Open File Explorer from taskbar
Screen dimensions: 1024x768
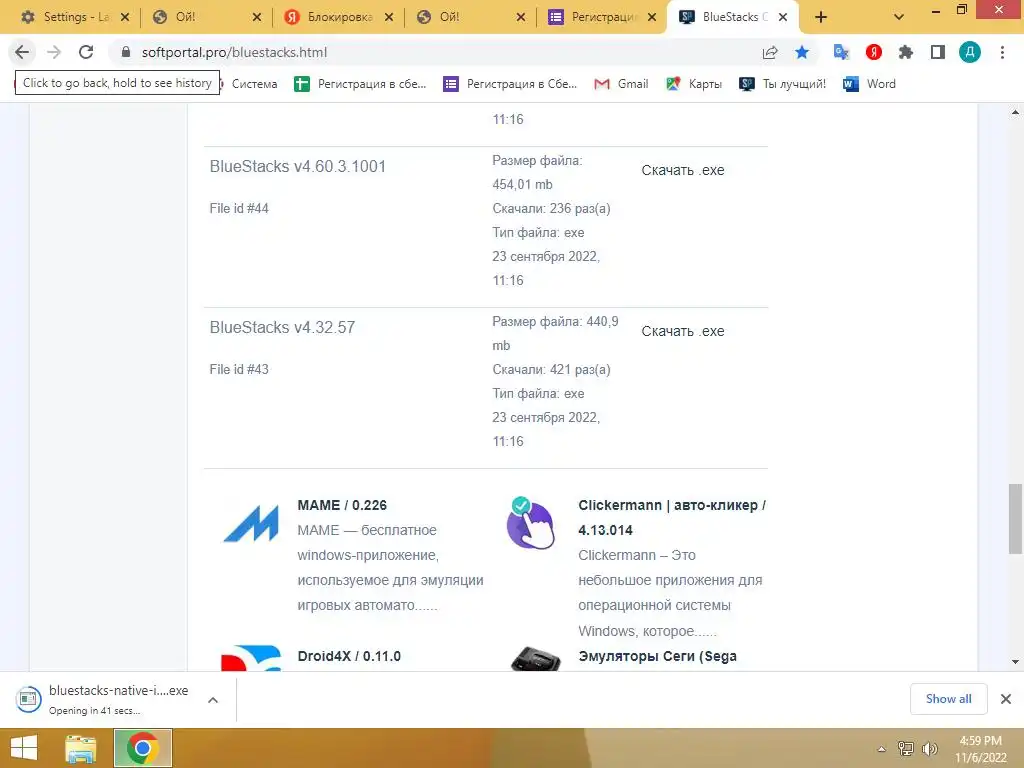point(81,748)
